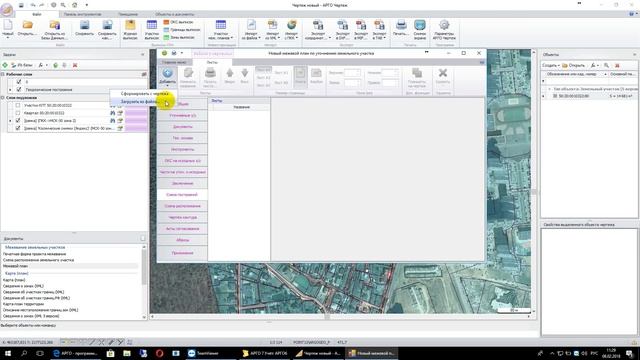Click green save icon in dialog title bar
This screenshot has height=360, width=640.
pos(164,53)
